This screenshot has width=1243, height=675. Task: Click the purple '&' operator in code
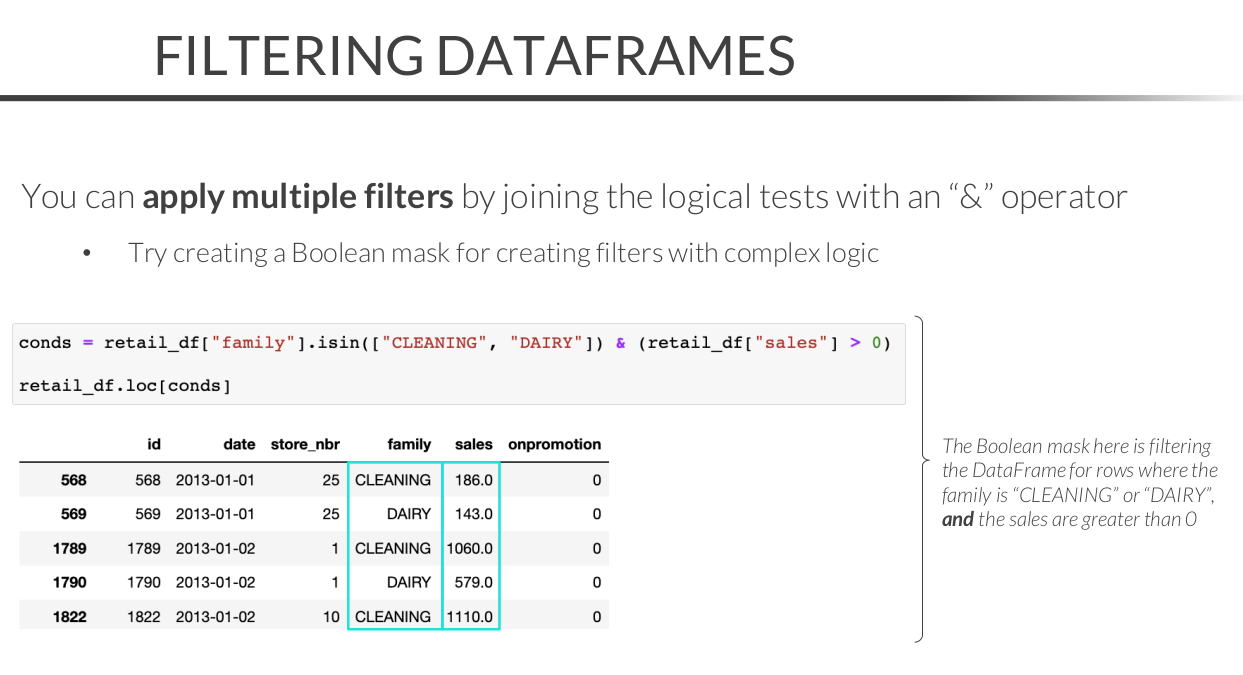(x=620, y=343)
